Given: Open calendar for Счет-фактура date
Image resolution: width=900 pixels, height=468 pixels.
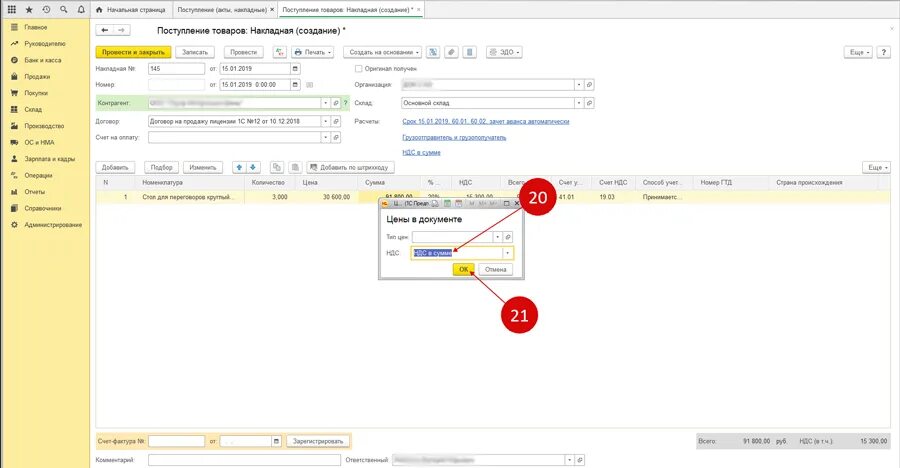Looking at the screenshot, I should pos(276,442).
